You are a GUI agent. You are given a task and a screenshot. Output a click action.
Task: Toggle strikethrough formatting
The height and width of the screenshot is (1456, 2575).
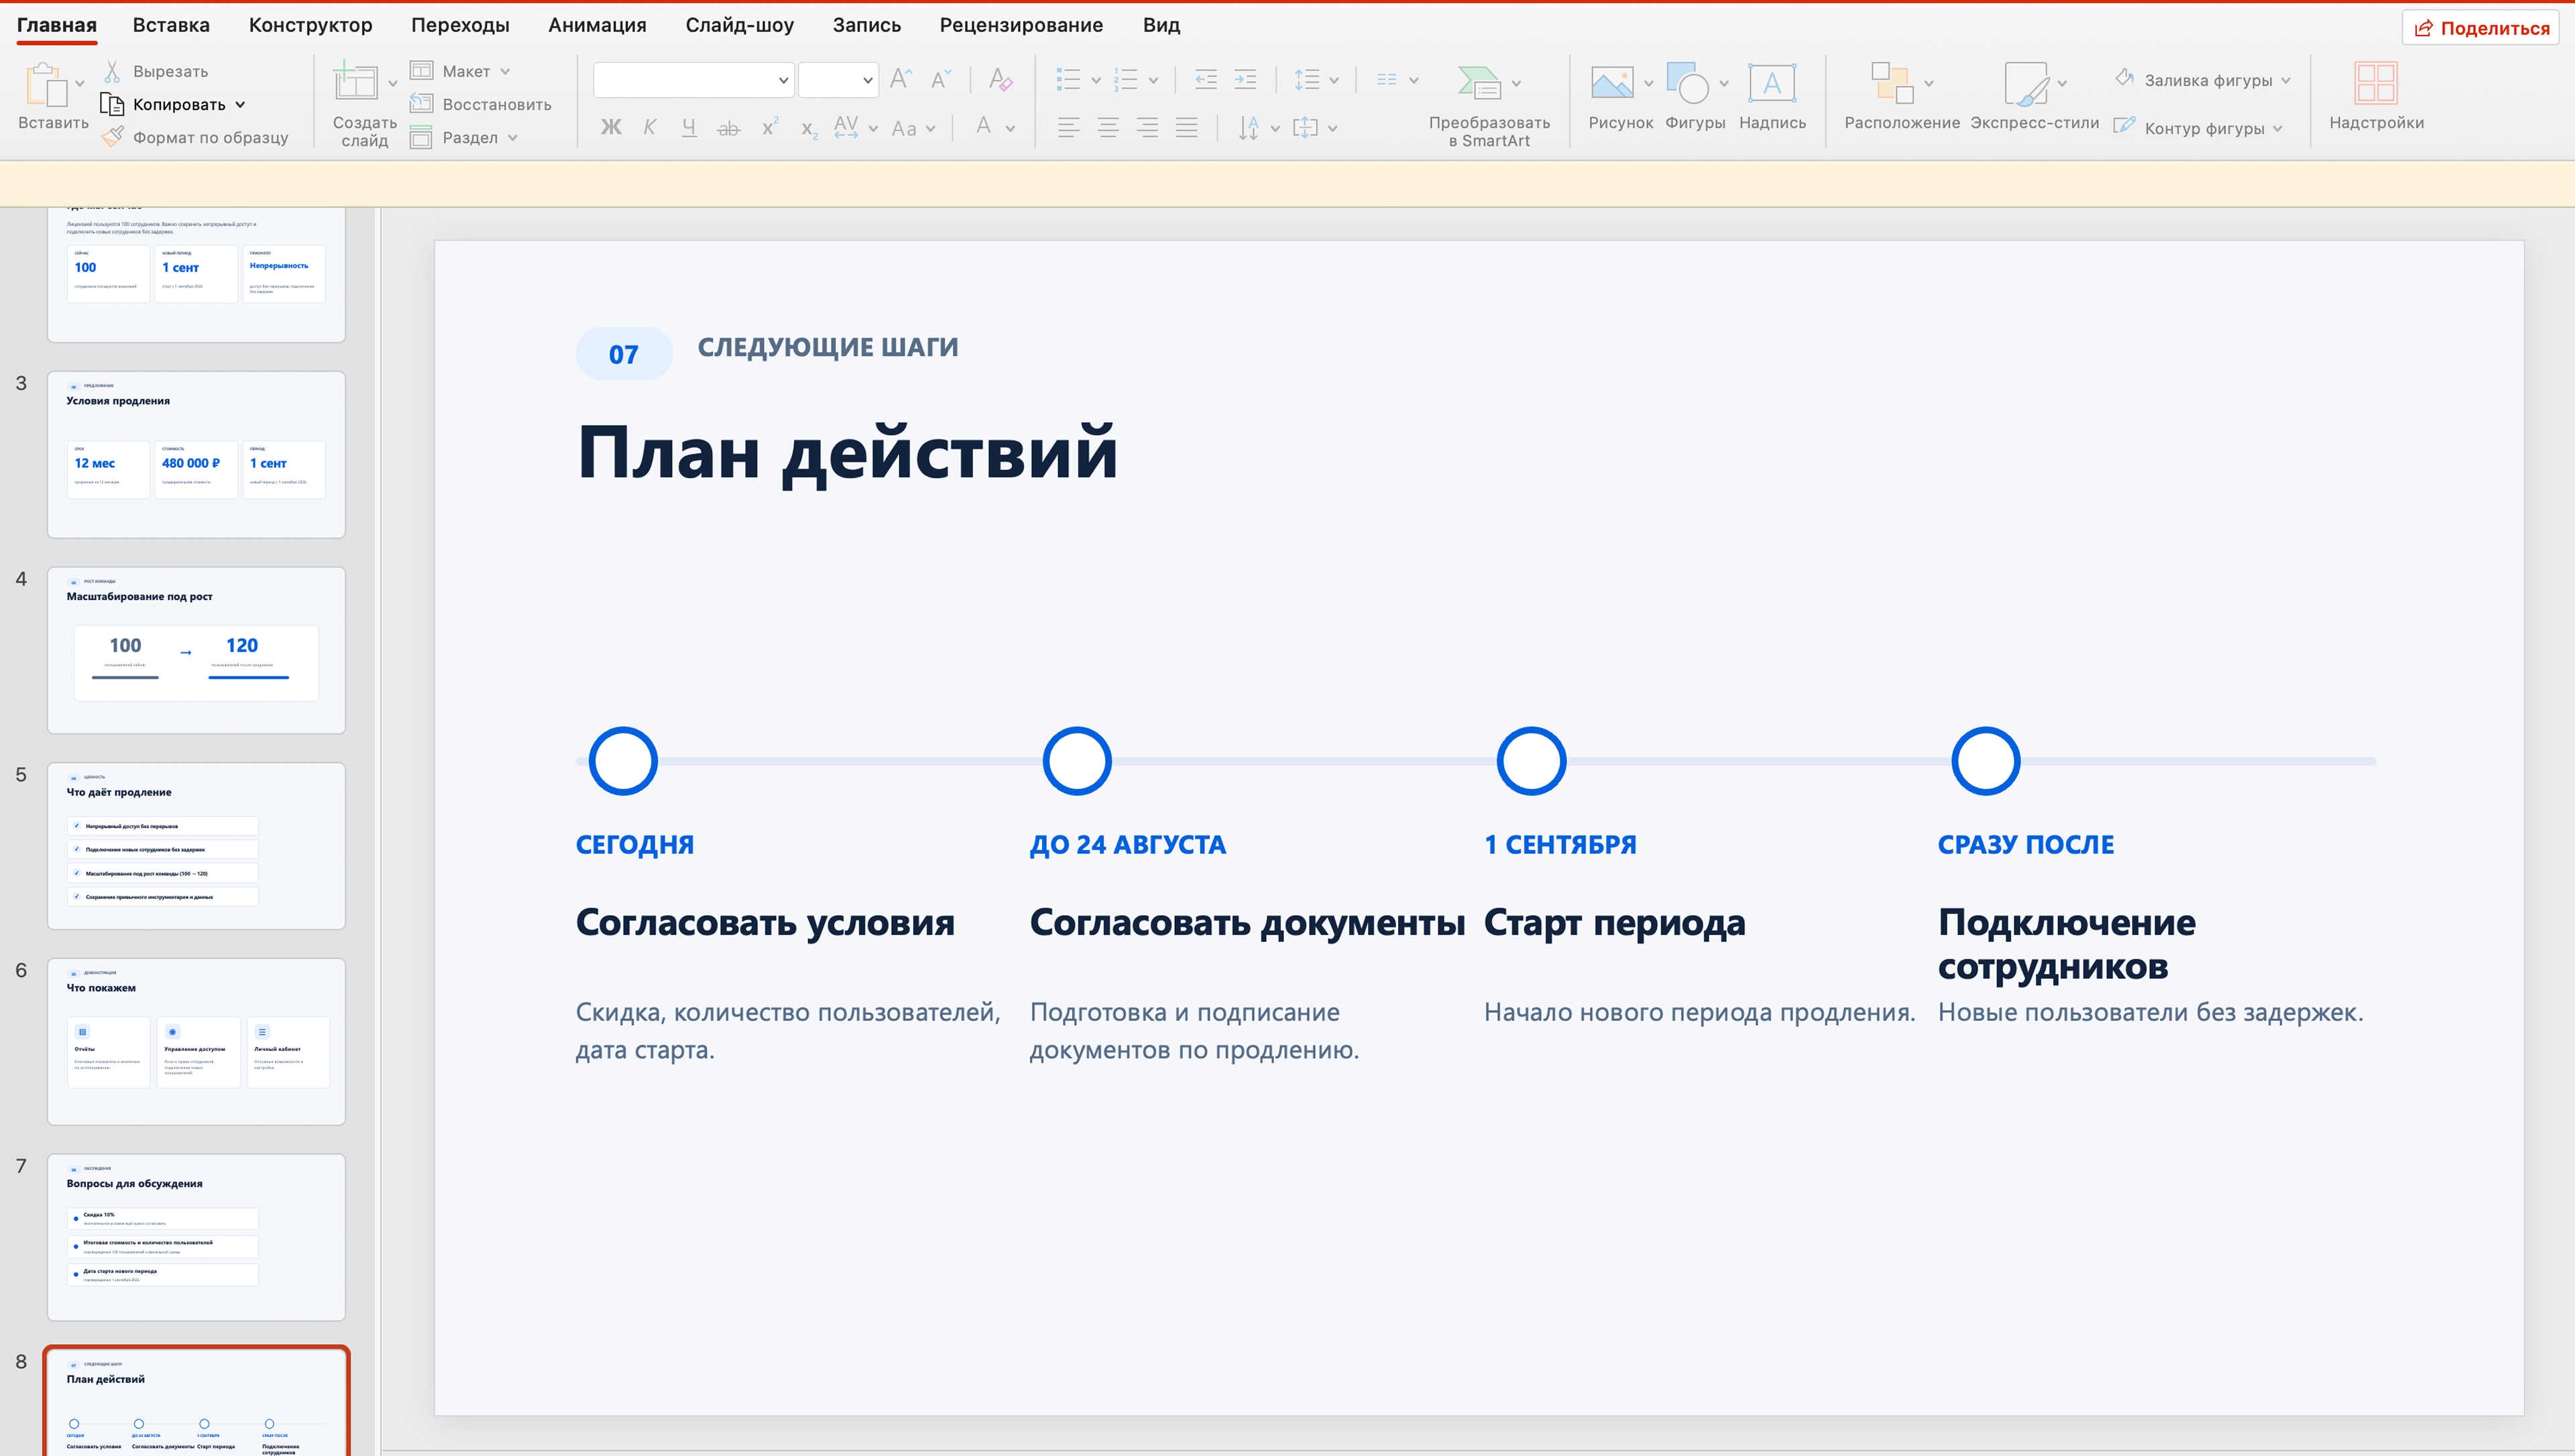pyautogui.click(x=729, y=128)
